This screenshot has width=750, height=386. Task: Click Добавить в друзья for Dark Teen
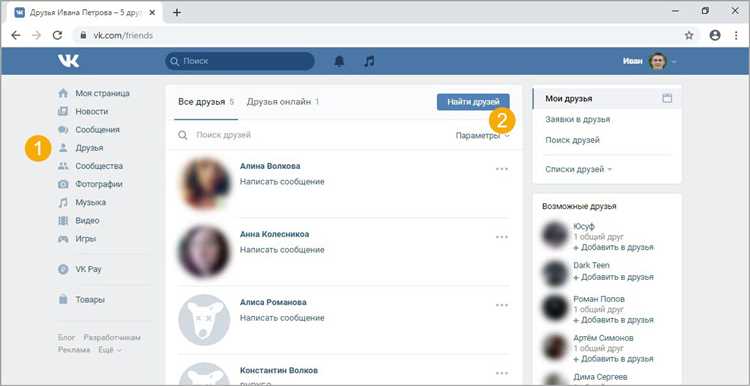point(613,277)
